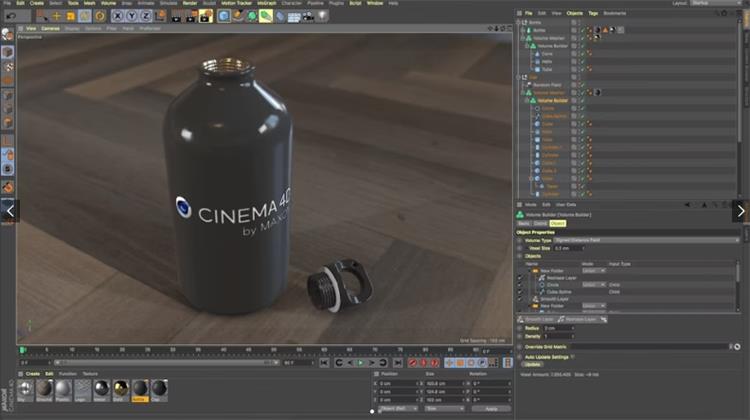Click the Render to Picture Viewer icon
This screenshot has height=420, width=750.
point(192,16)
